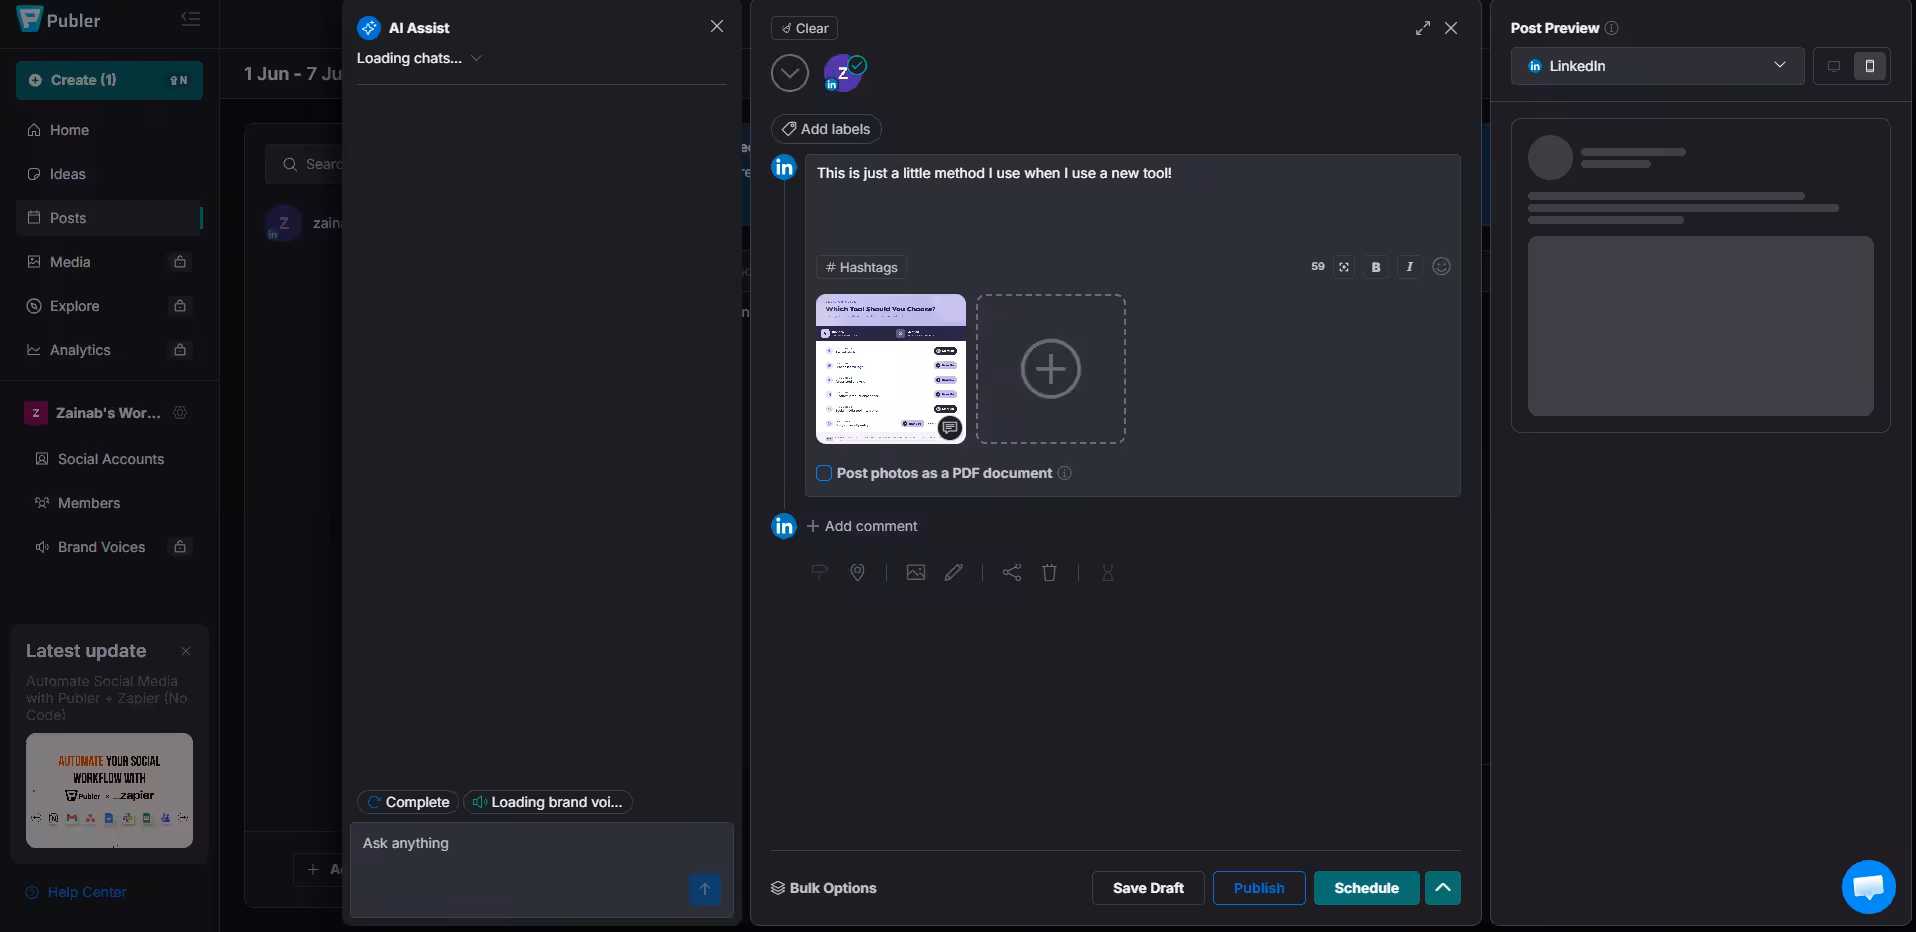Collapse the Publer sidebar
The image size is (1916, 932).
tap(190, 19)
